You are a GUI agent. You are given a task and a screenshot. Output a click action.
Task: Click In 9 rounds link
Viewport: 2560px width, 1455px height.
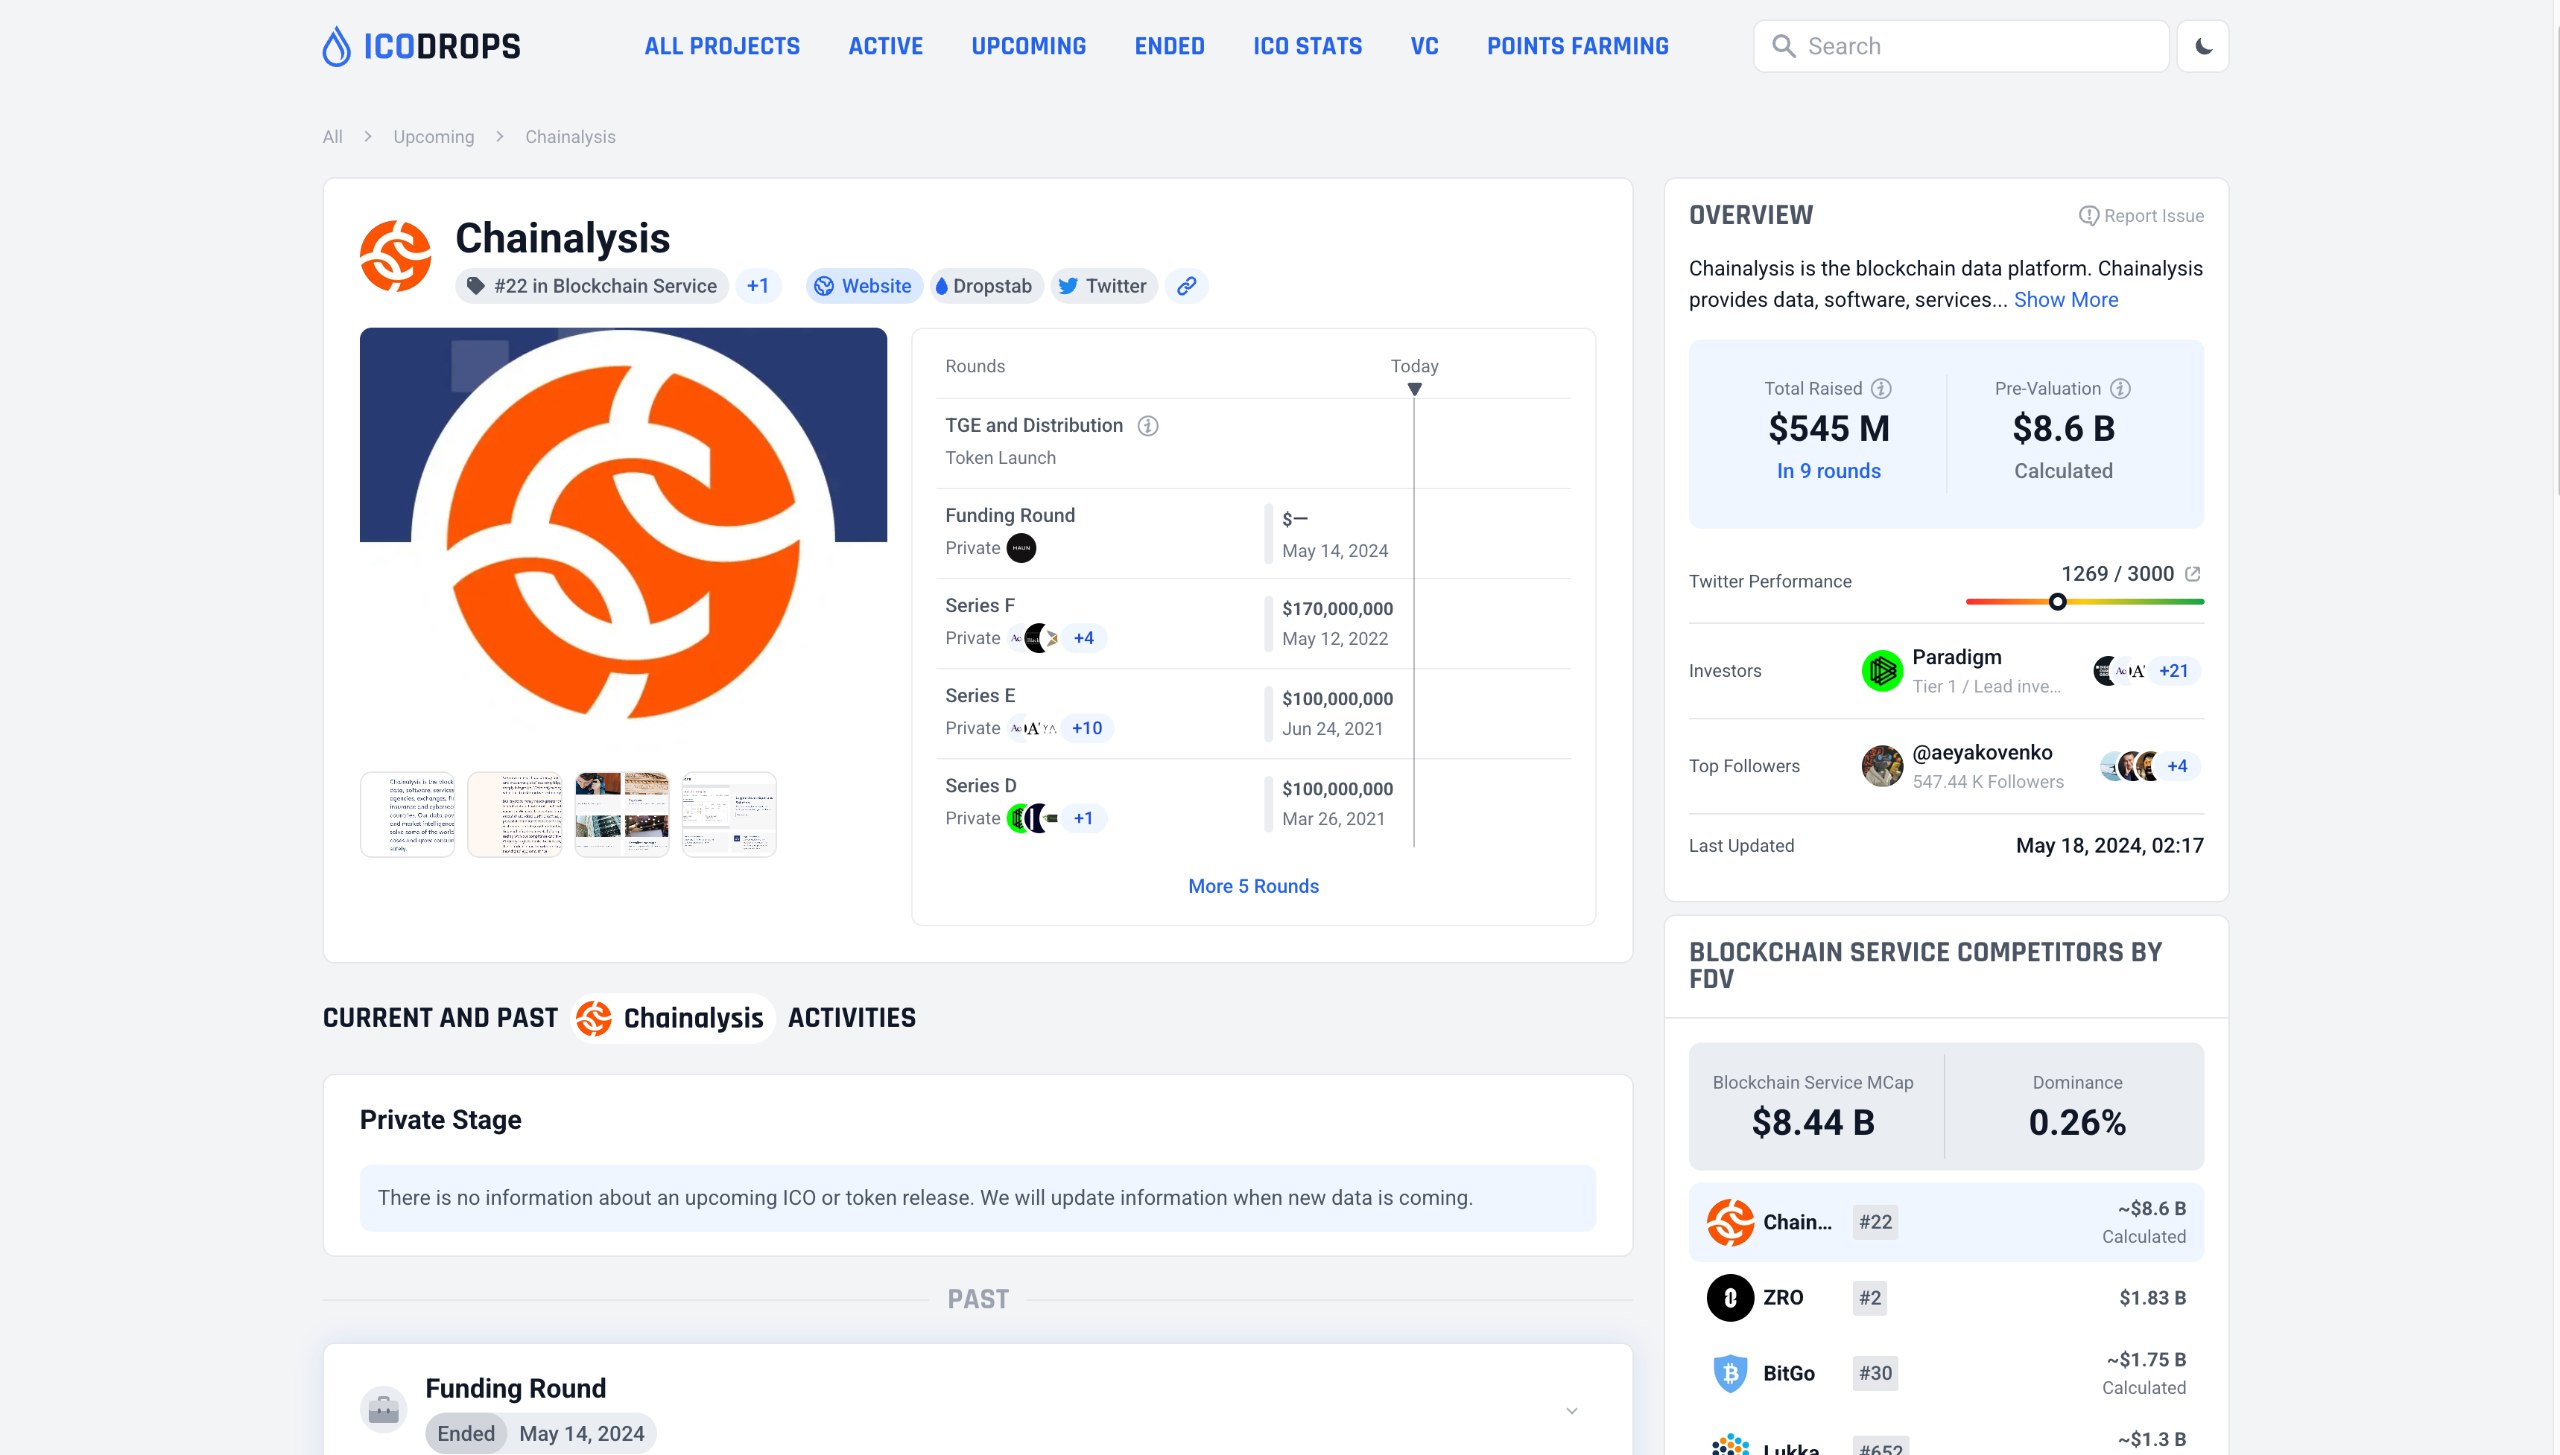tap(1828, 471)
